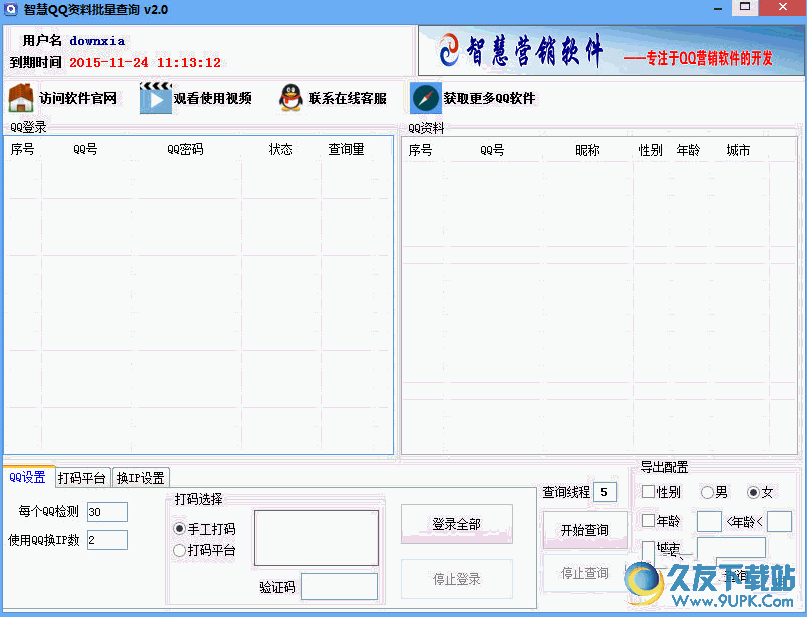Screen dimensions: 807x617
Task: Click 登录全部 button
Action: [x=457, y=524]
